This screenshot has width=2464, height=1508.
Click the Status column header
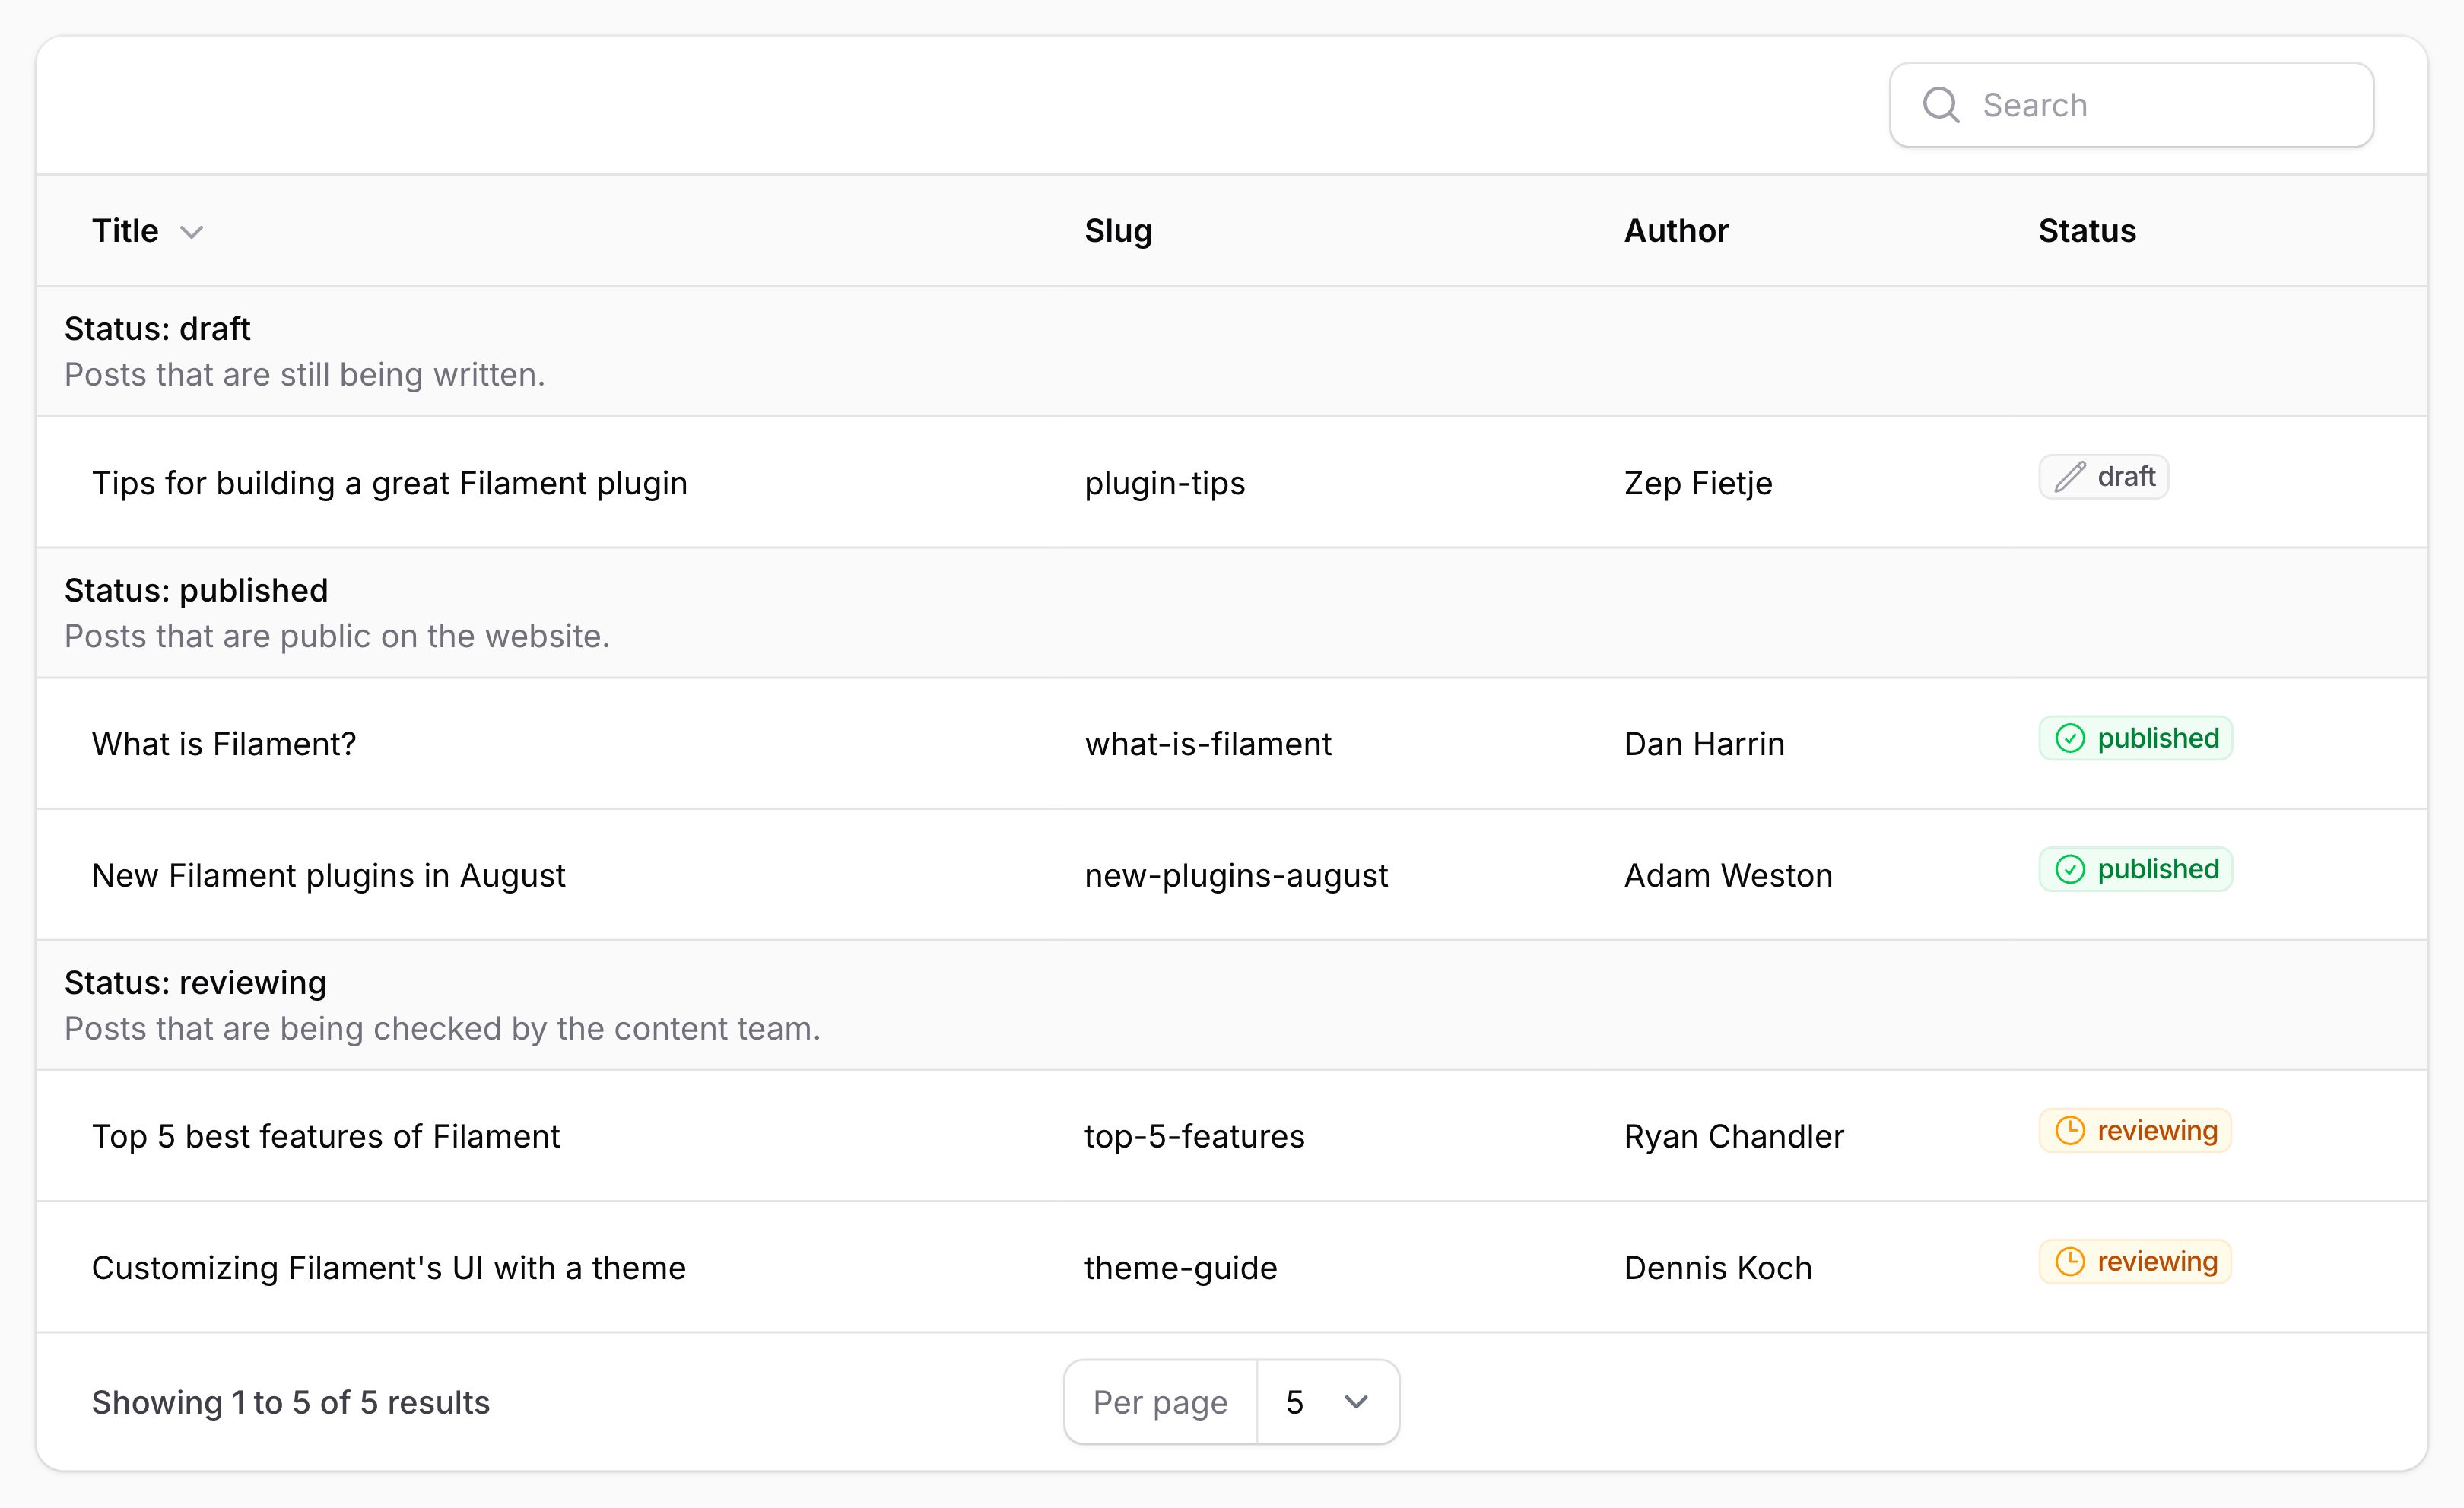pyautogui.click(x=2086, y=231)
